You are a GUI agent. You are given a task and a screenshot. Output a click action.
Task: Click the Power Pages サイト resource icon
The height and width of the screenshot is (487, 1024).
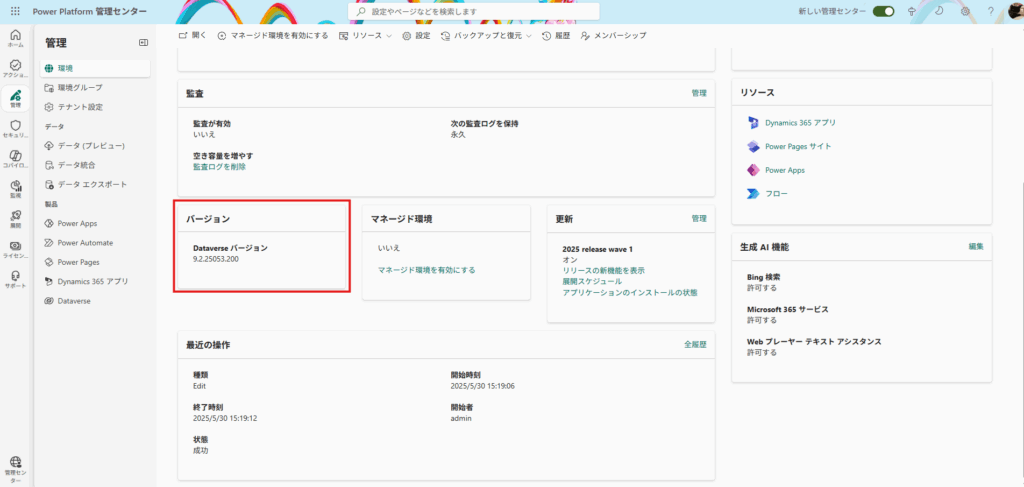[754, 146]
